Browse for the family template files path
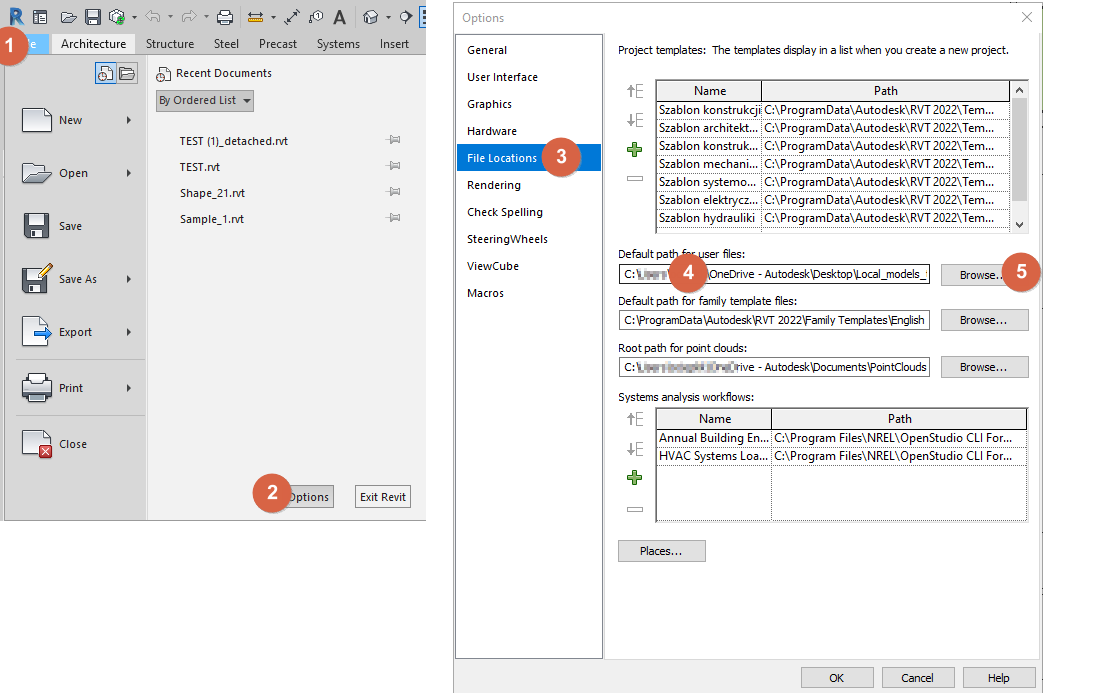This screenshot has height=693, width=1094. [984, 320]
